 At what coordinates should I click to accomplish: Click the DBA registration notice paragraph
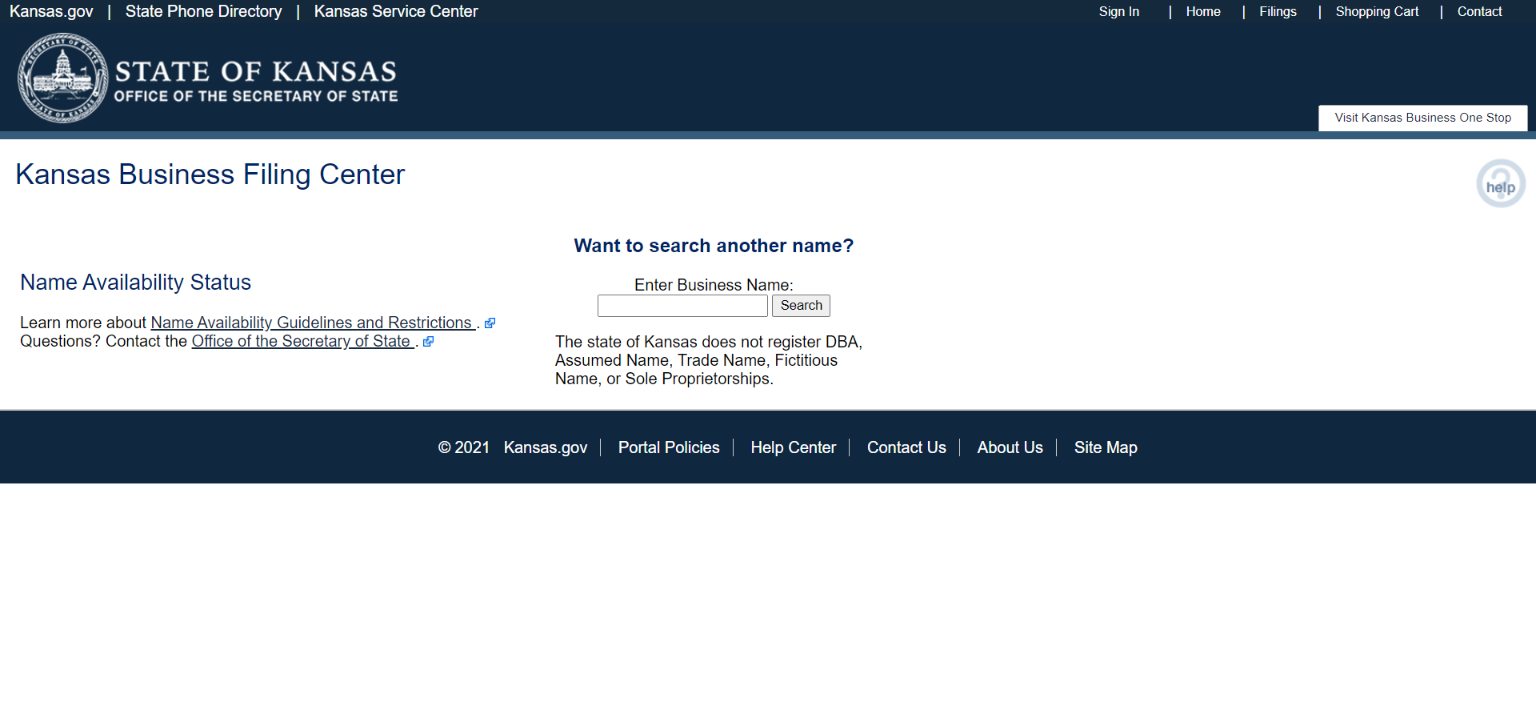pos(709,360)
